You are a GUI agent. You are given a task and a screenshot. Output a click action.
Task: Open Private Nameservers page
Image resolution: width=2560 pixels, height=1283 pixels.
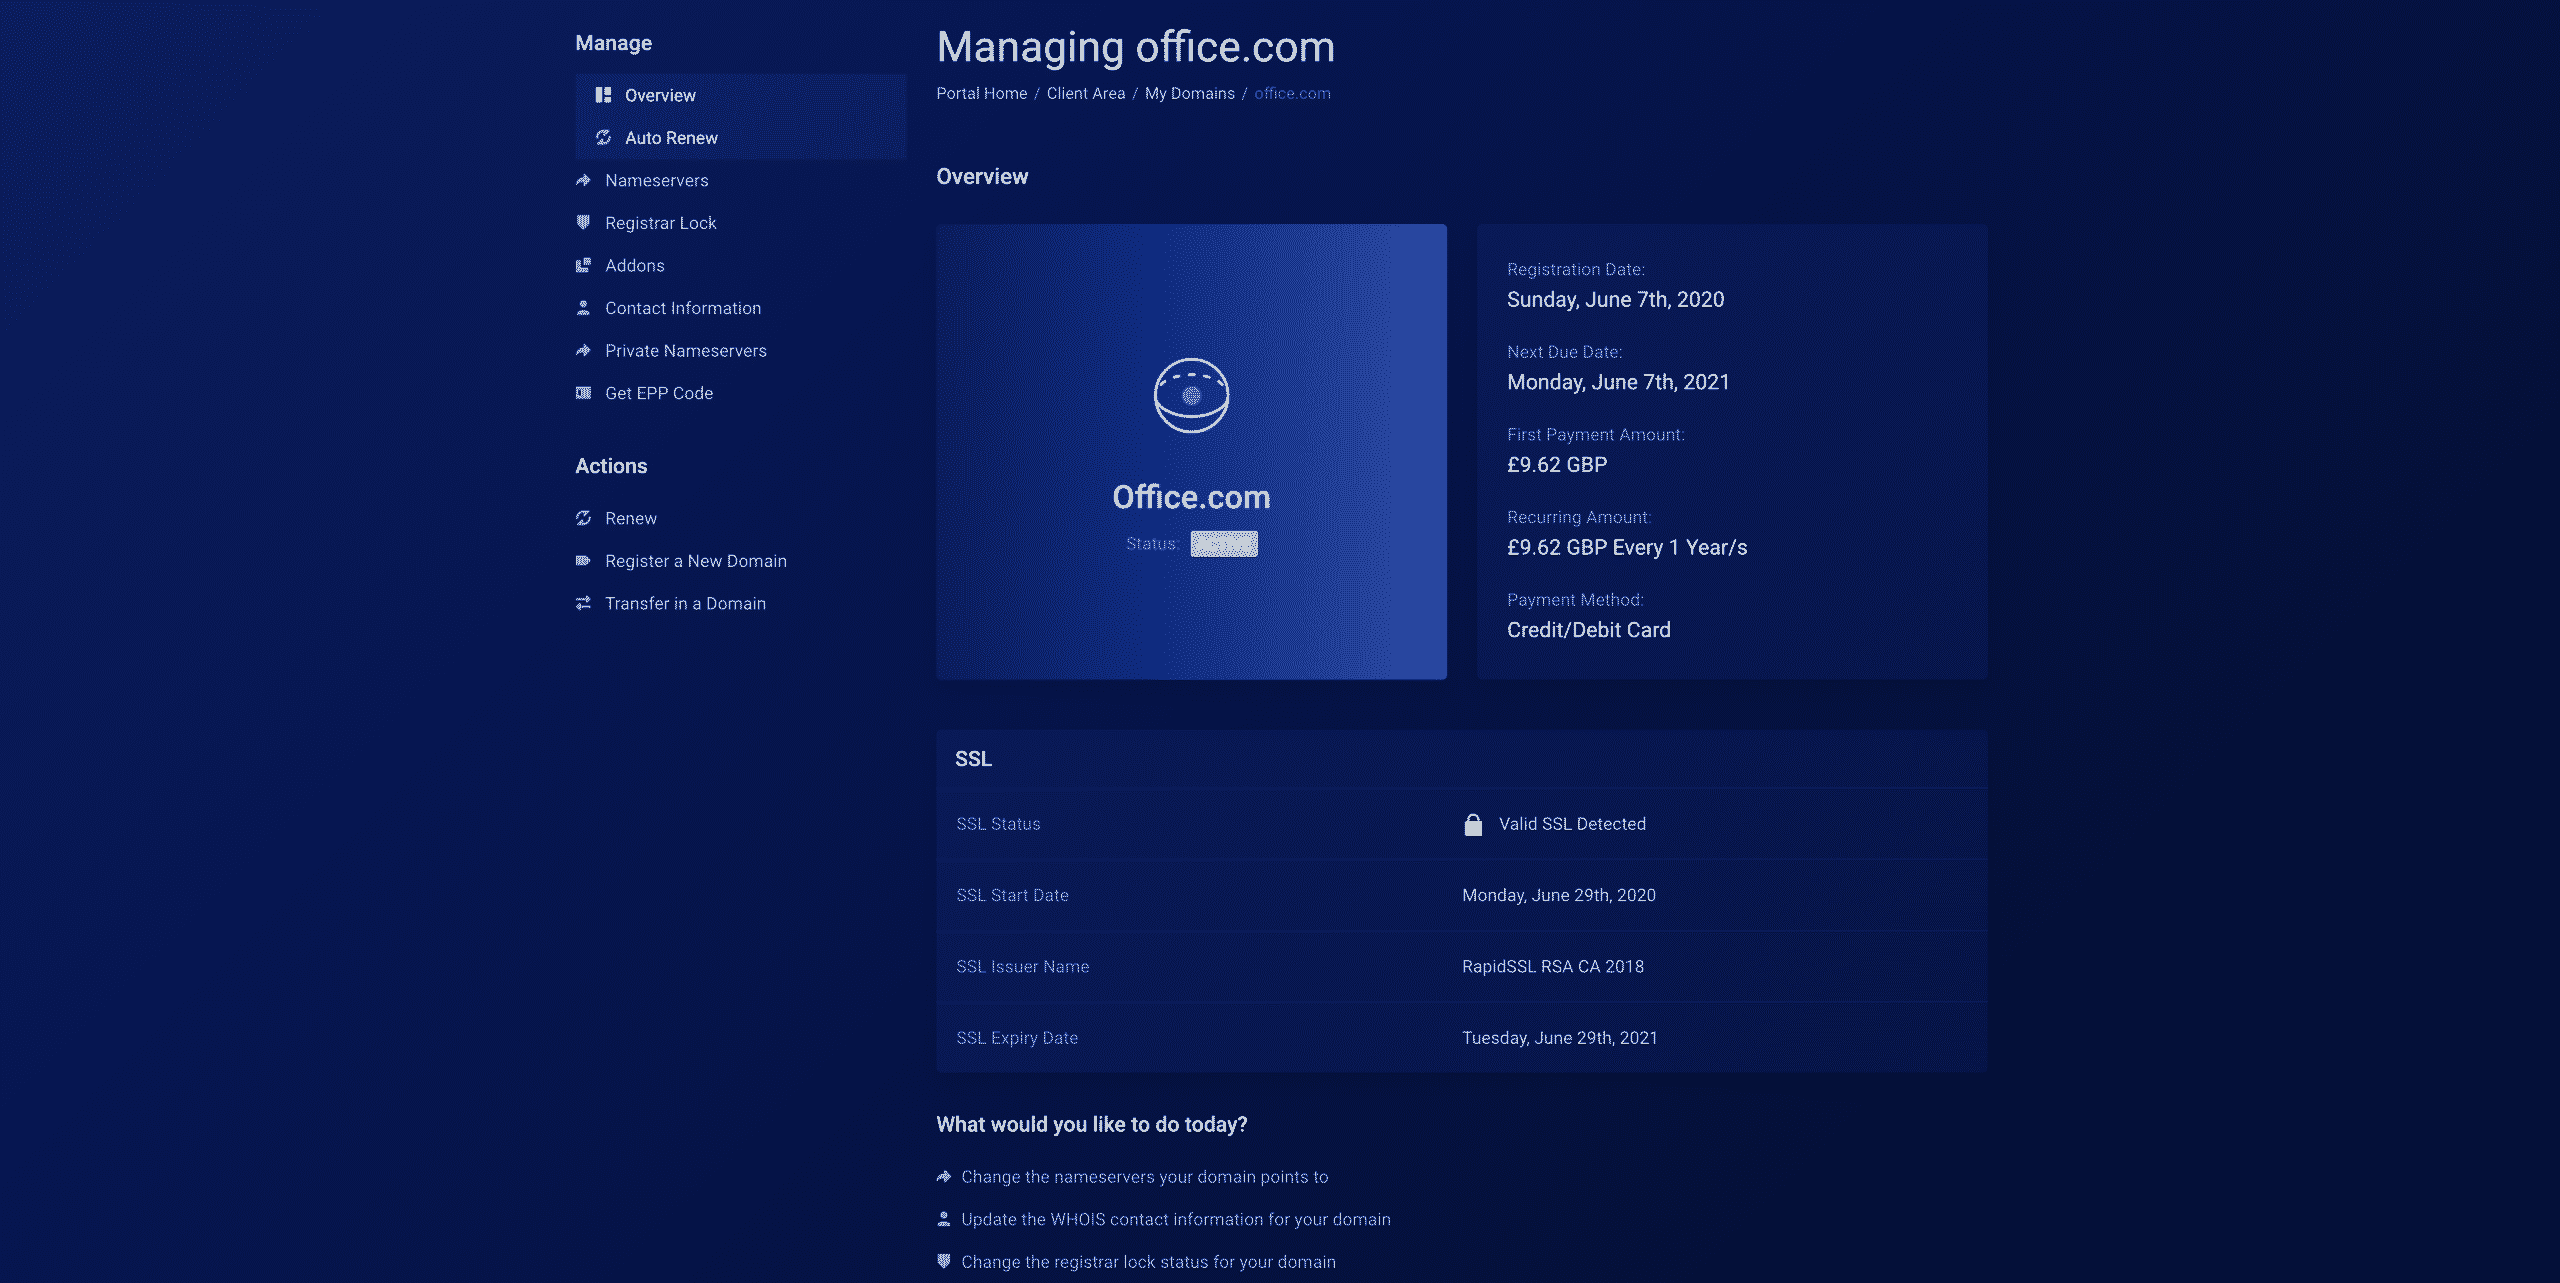[x=685, y=350]
